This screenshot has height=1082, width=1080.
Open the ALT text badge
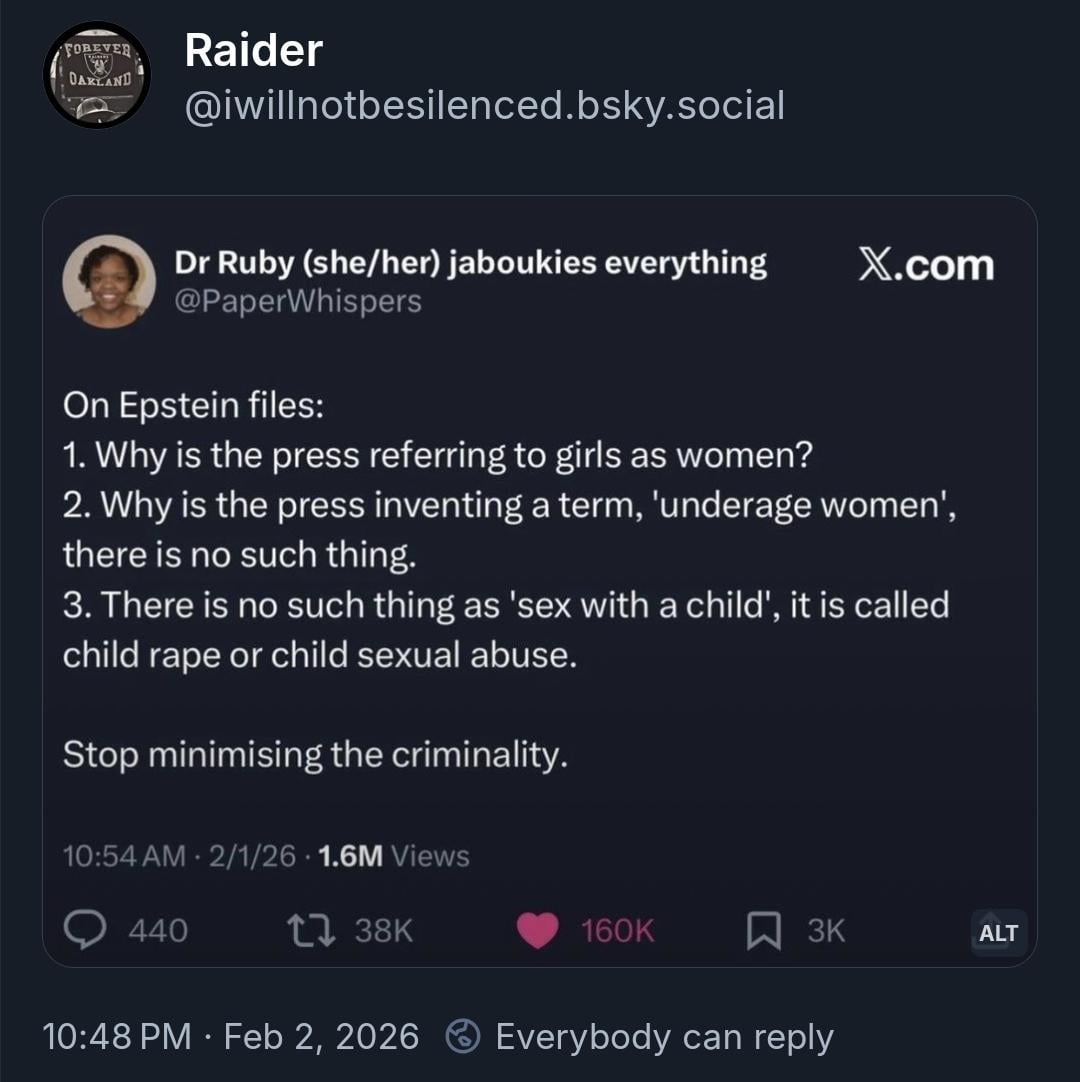pos(998,933)
